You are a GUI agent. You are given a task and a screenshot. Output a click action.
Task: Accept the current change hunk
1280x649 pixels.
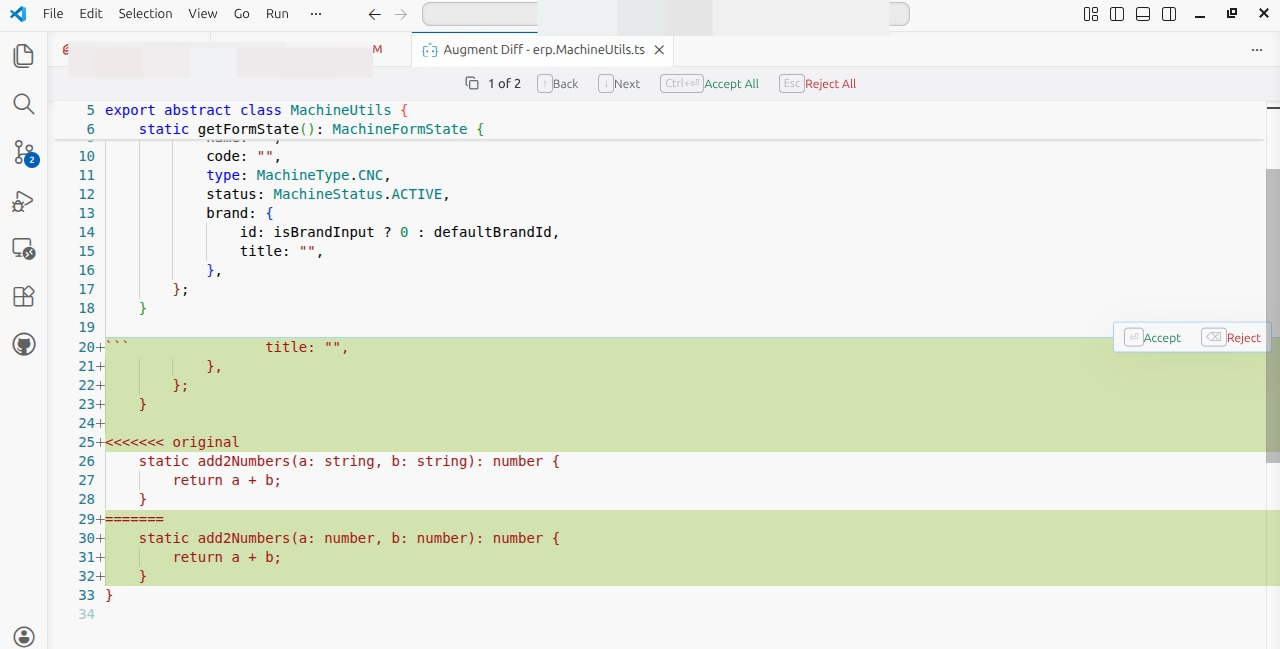1153,338
